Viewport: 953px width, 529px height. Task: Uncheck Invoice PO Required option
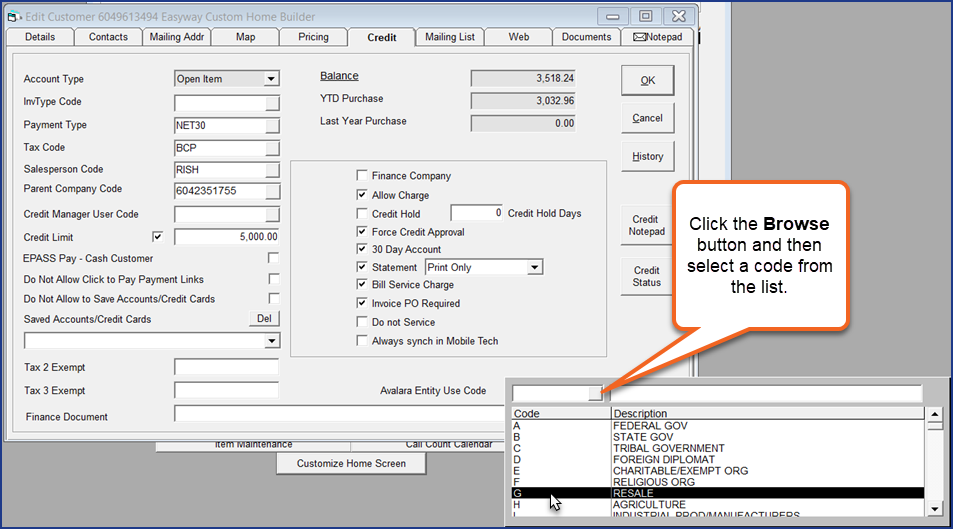[x=362, y=304]
